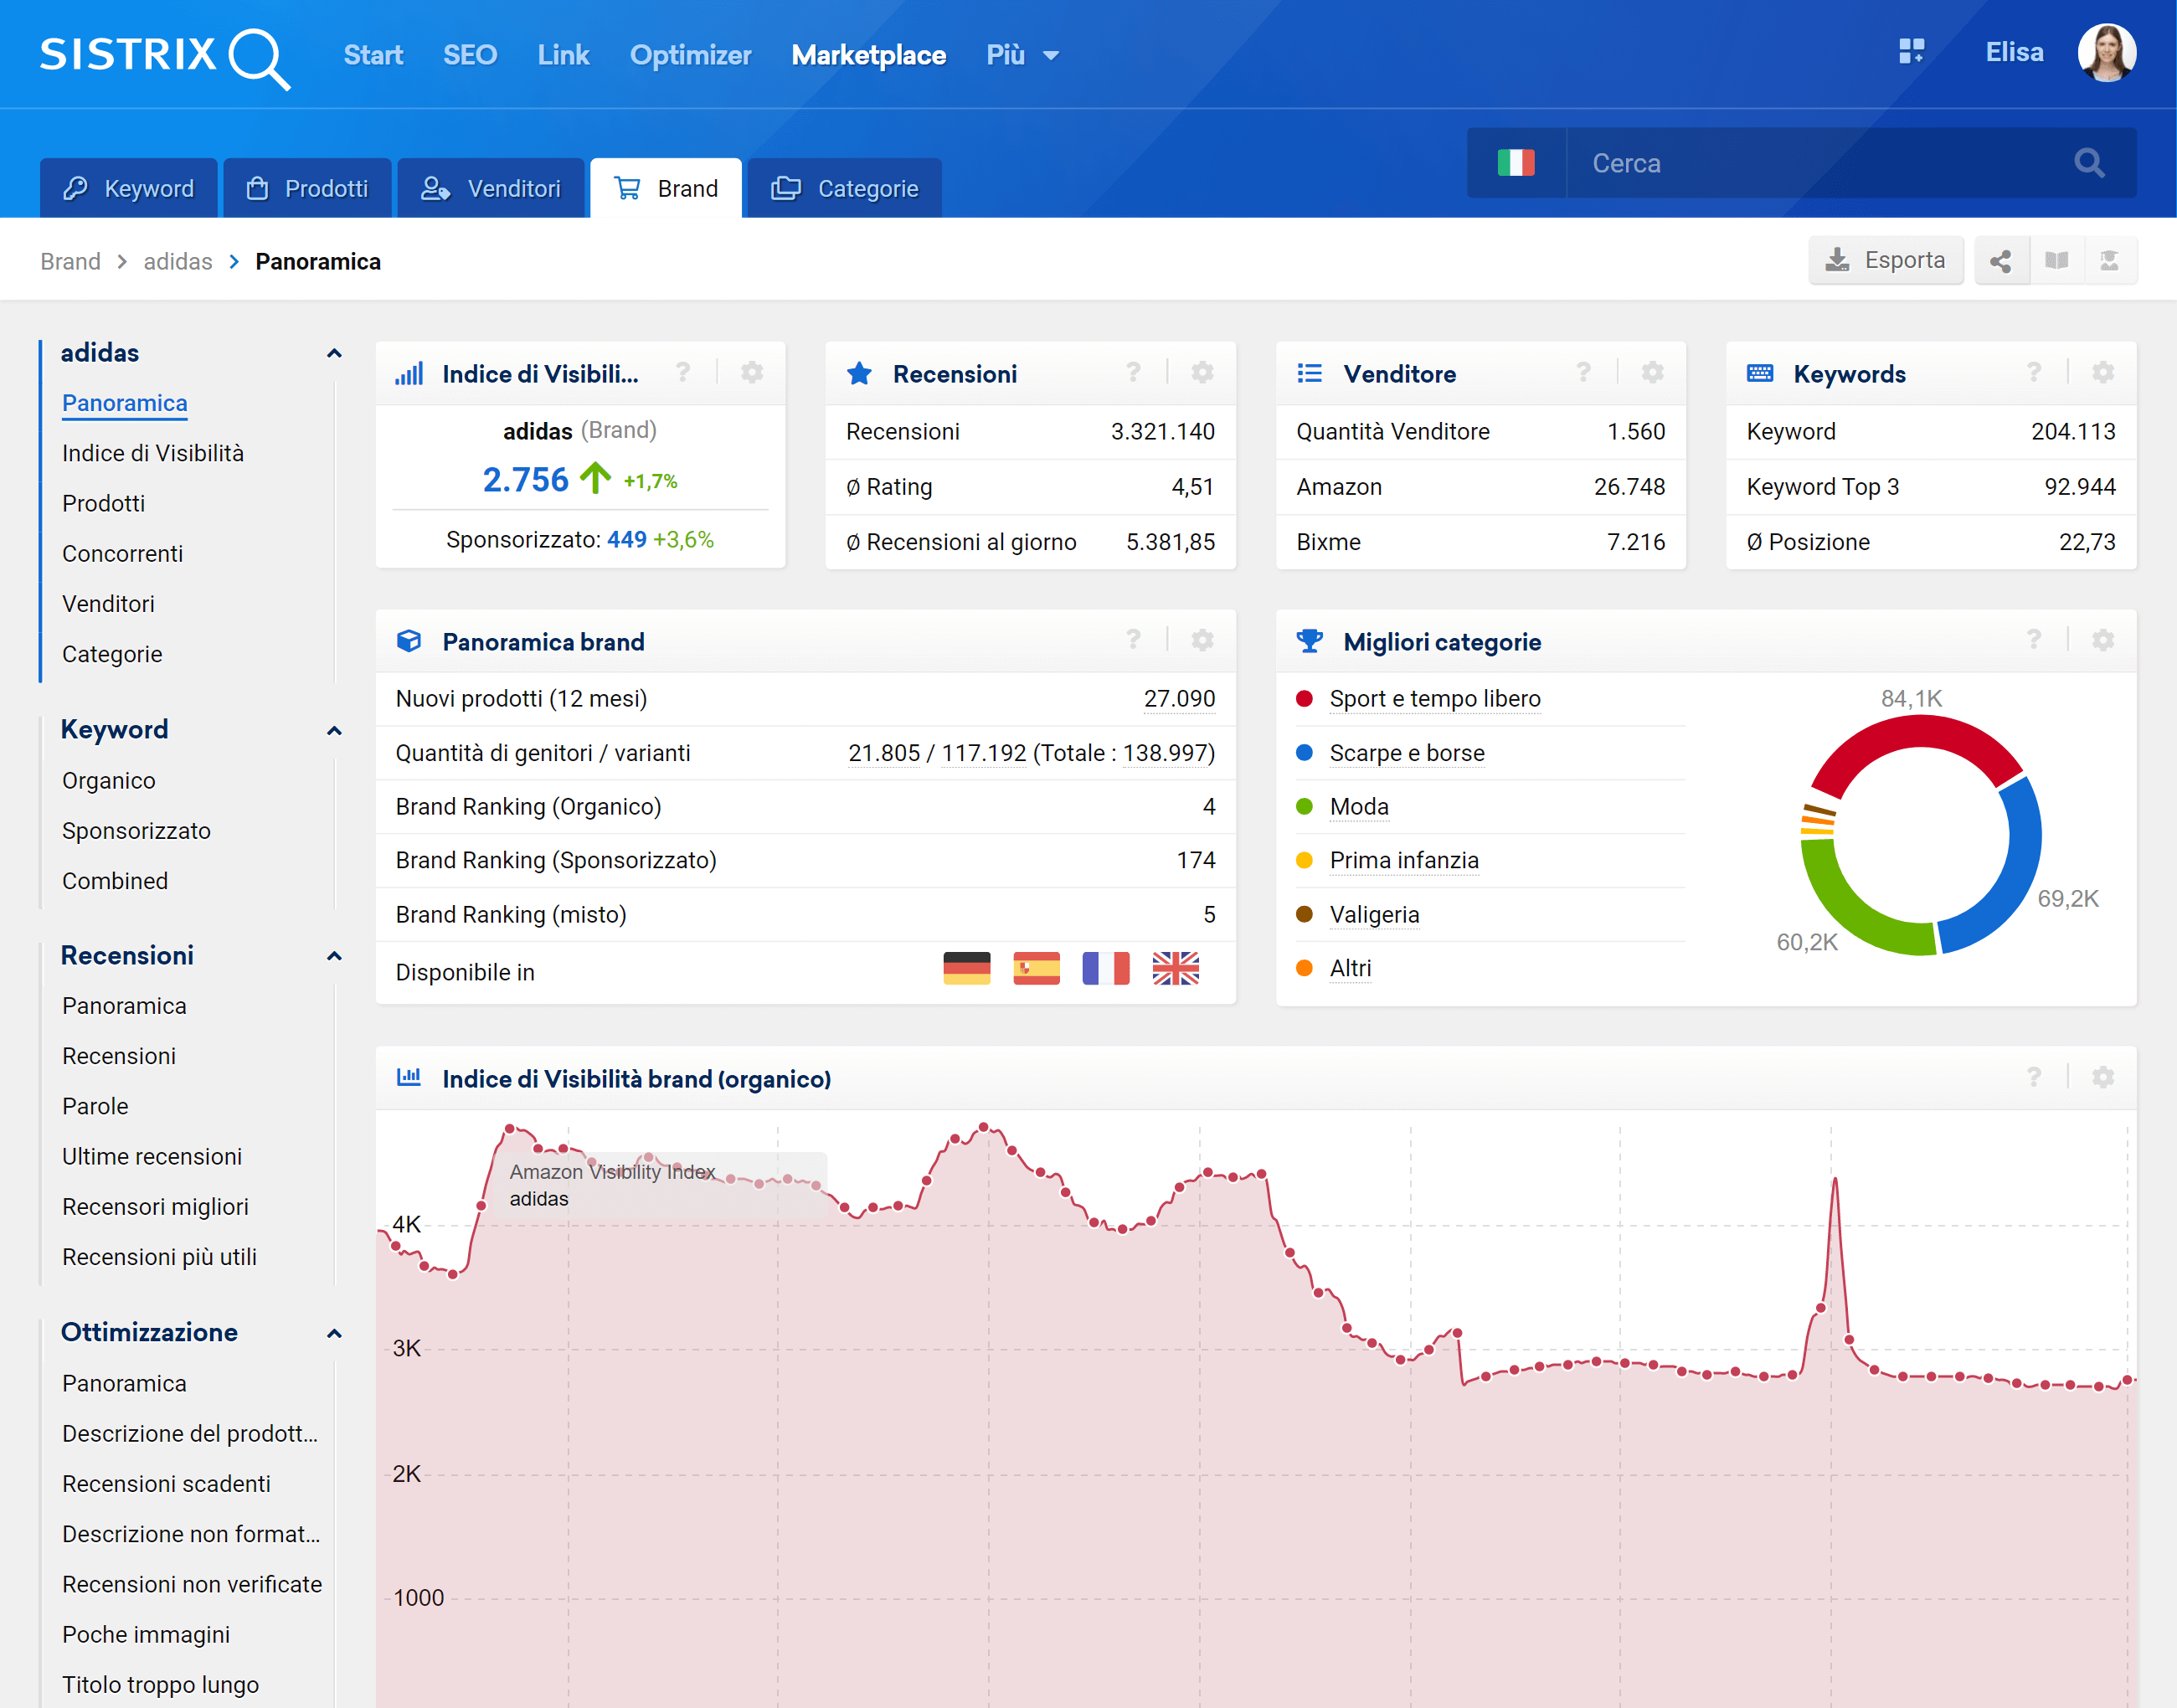The height and width of the screenshot is (1708, 2177).
Task: Open help for the Recensioni box
Action: (1133, 373)
